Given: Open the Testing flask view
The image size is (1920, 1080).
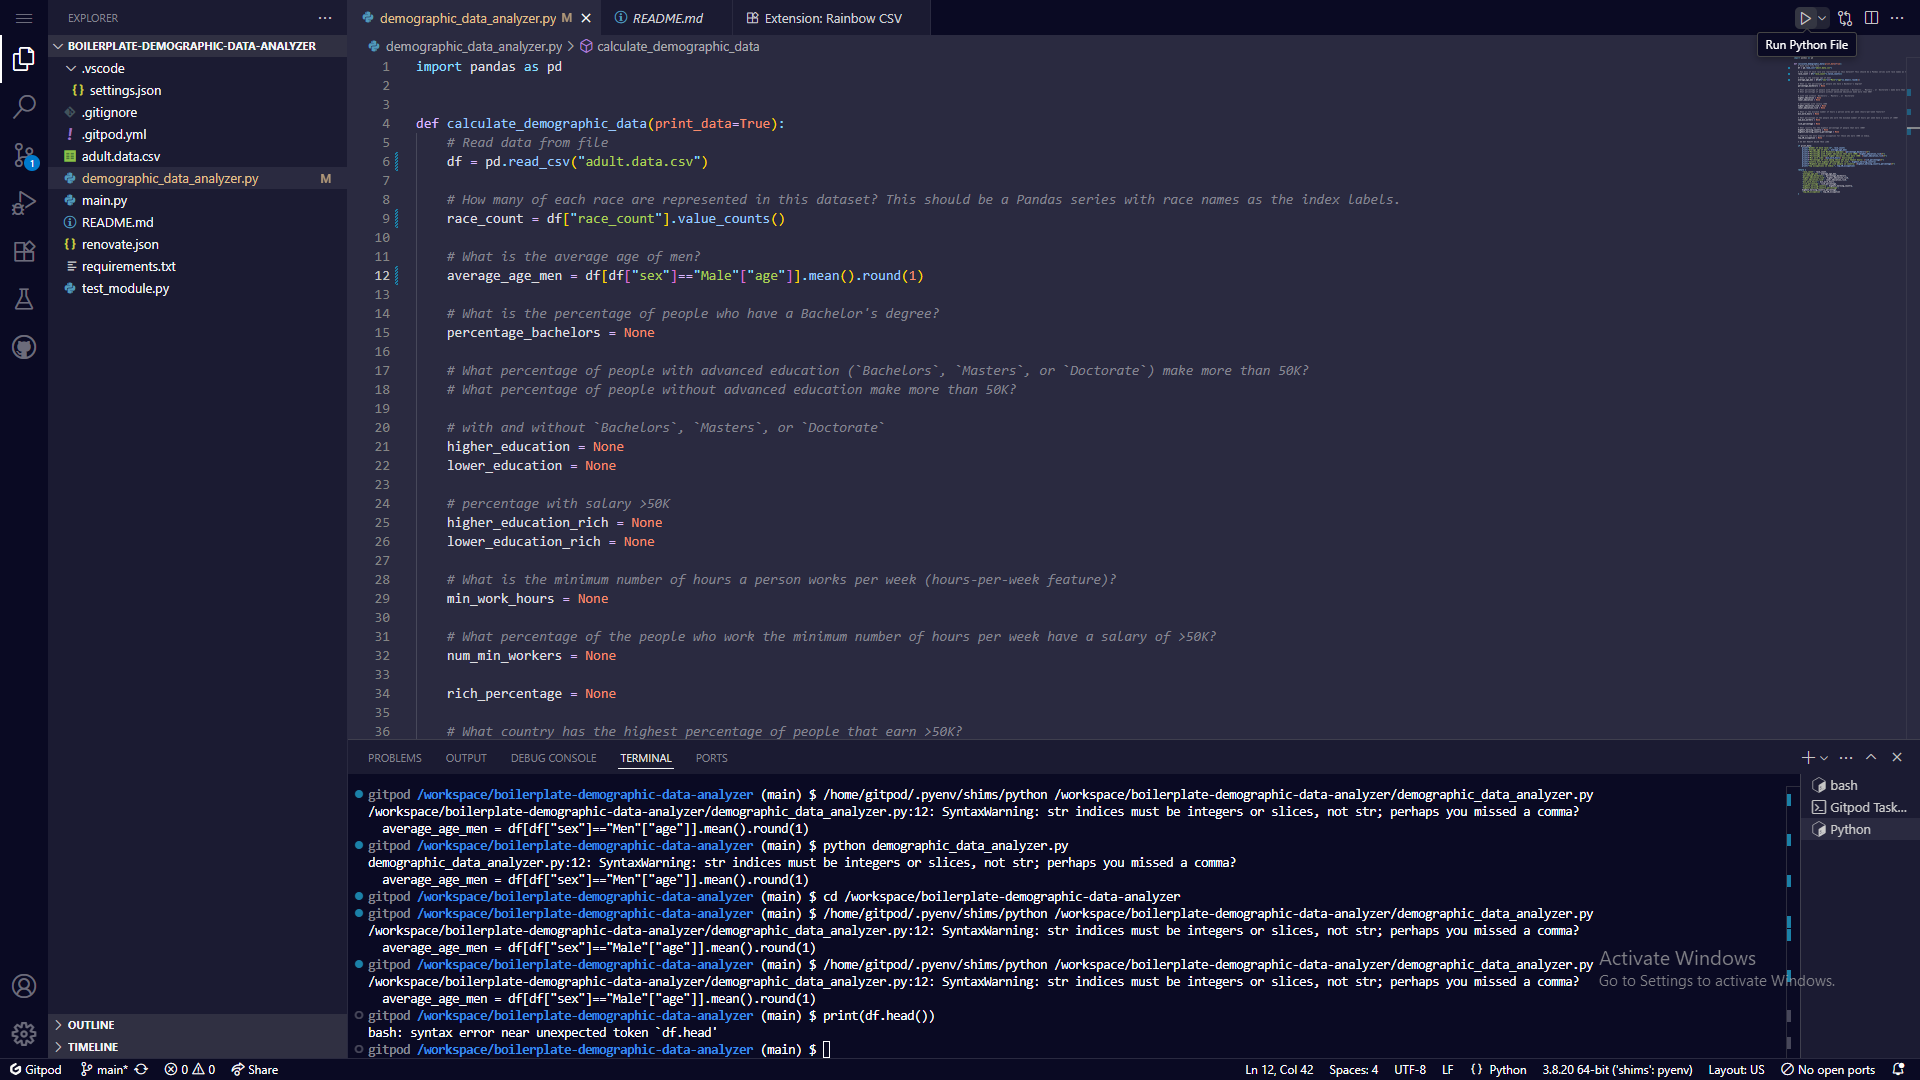Looking at the screenshot, I should pos(24,299).
